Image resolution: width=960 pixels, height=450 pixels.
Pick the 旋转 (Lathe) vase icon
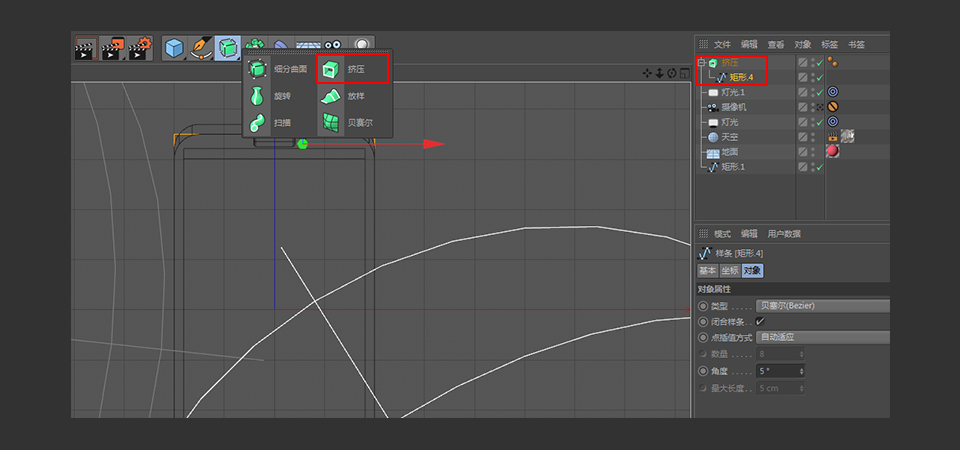(x=257, y=97)
